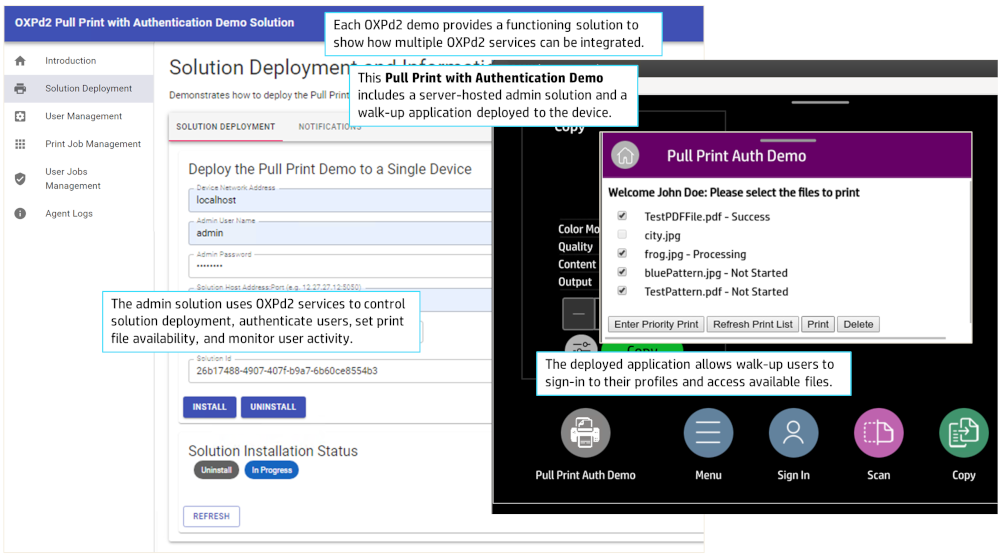Check the city.jpg checkbox
The image size is (1000, 556).
[622, 235]
